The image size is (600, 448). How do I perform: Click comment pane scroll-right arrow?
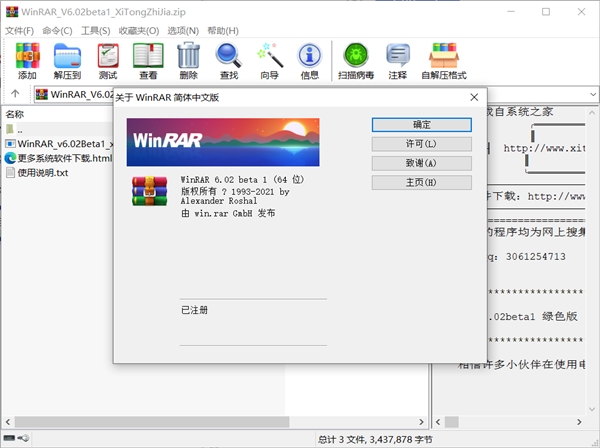pos(579,422)
